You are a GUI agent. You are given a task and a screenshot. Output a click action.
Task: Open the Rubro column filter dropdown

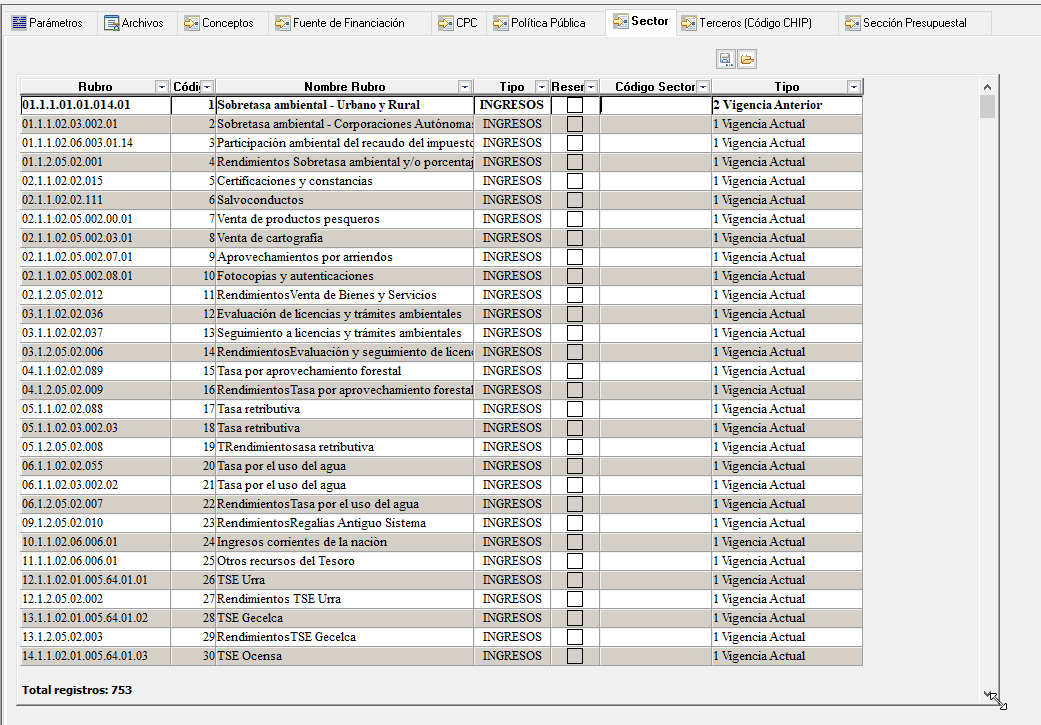pos(162,87)
